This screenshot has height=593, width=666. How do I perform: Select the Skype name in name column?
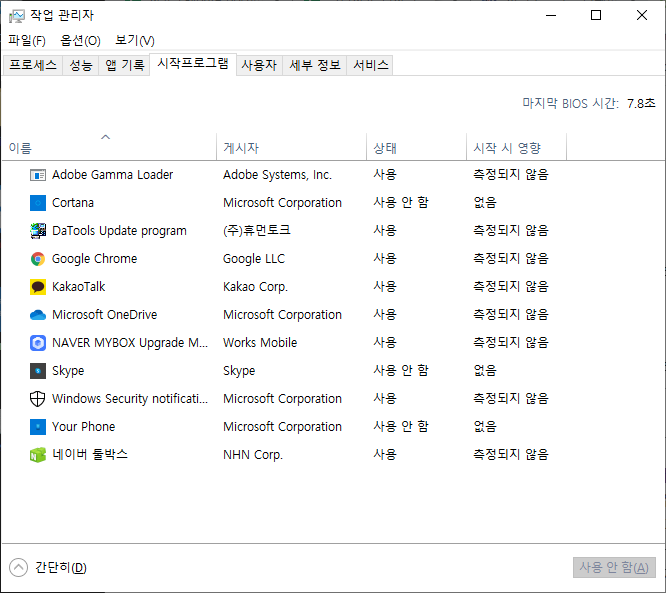click(x=68, y=371)
